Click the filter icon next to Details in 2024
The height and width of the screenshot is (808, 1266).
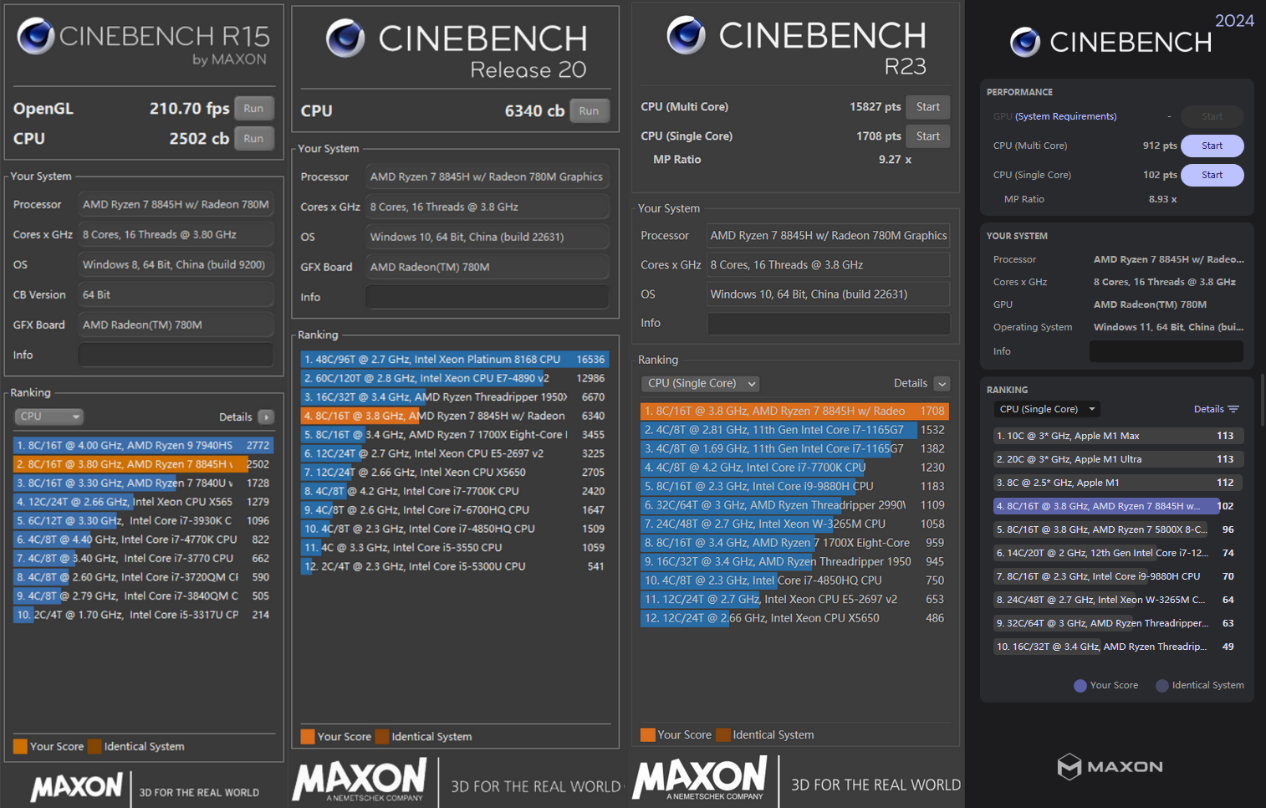[x=1233, y=409]
